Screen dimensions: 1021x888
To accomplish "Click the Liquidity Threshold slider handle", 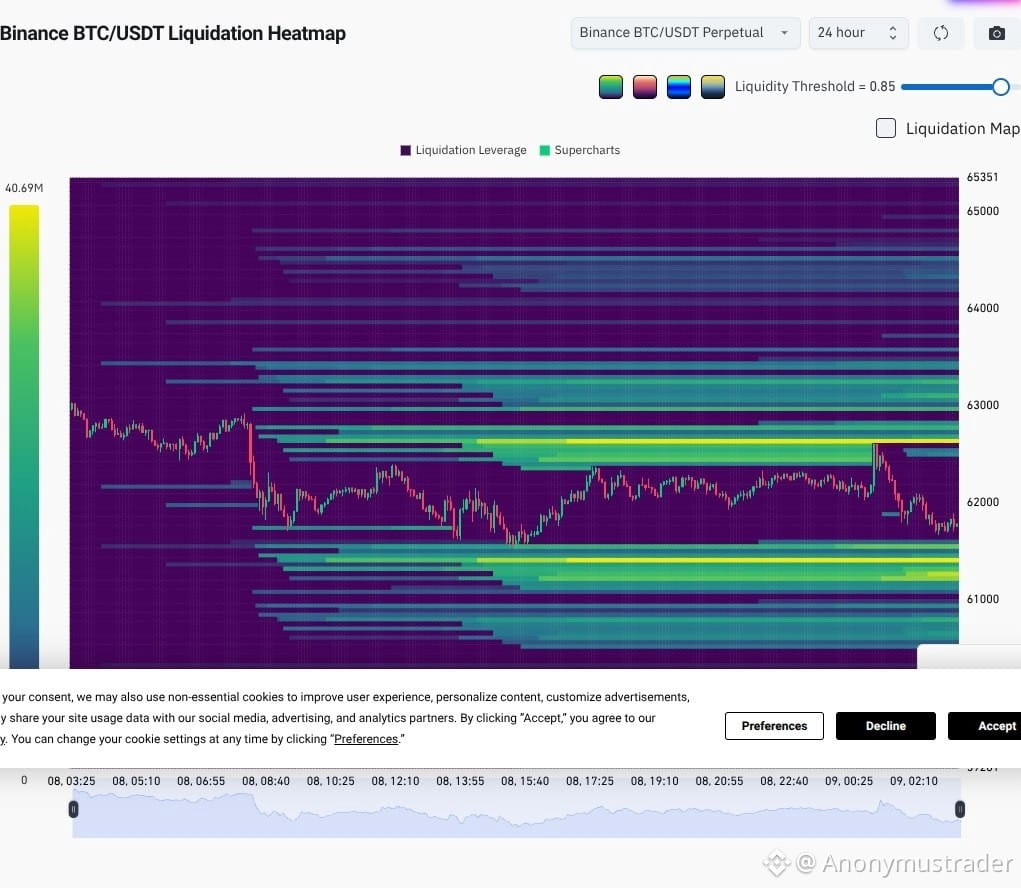I will (x=1001, y=87).
